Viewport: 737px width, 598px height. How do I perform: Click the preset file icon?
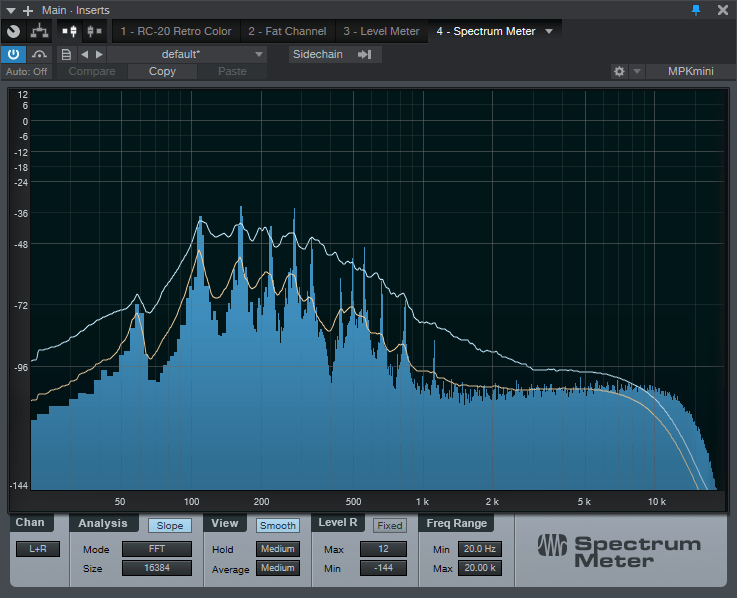tap(66, 54)
